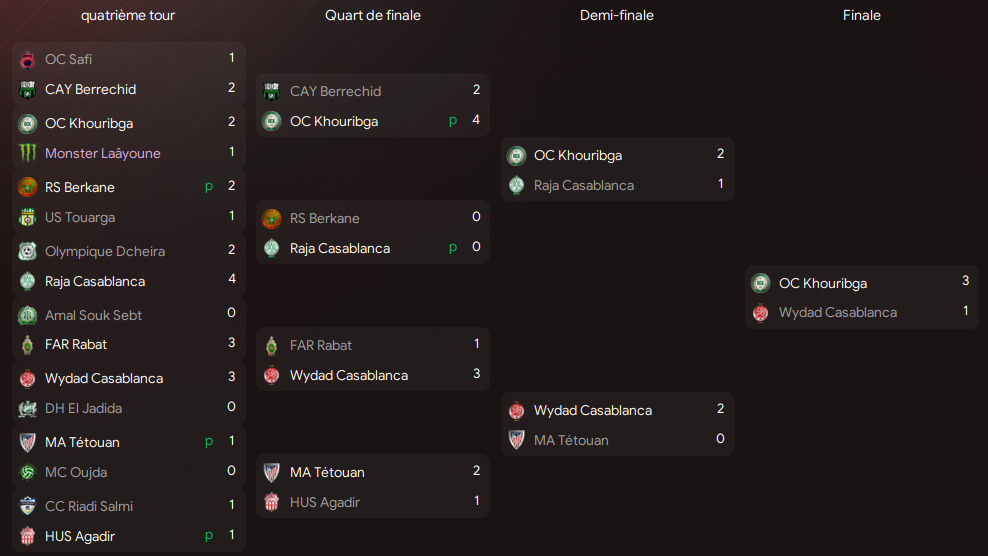
Task: Select the Quart de finale header
Action: 372,15
